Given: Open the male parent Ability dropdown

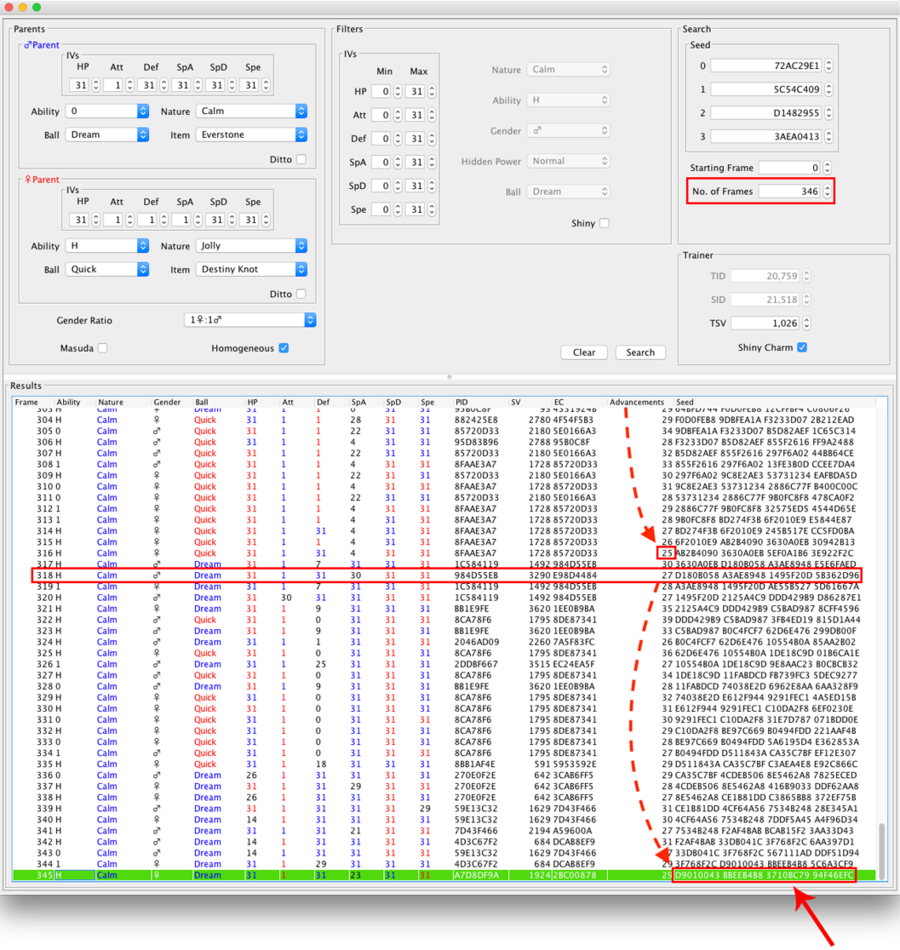Looking at the screenshot, I should click(107, 111).
